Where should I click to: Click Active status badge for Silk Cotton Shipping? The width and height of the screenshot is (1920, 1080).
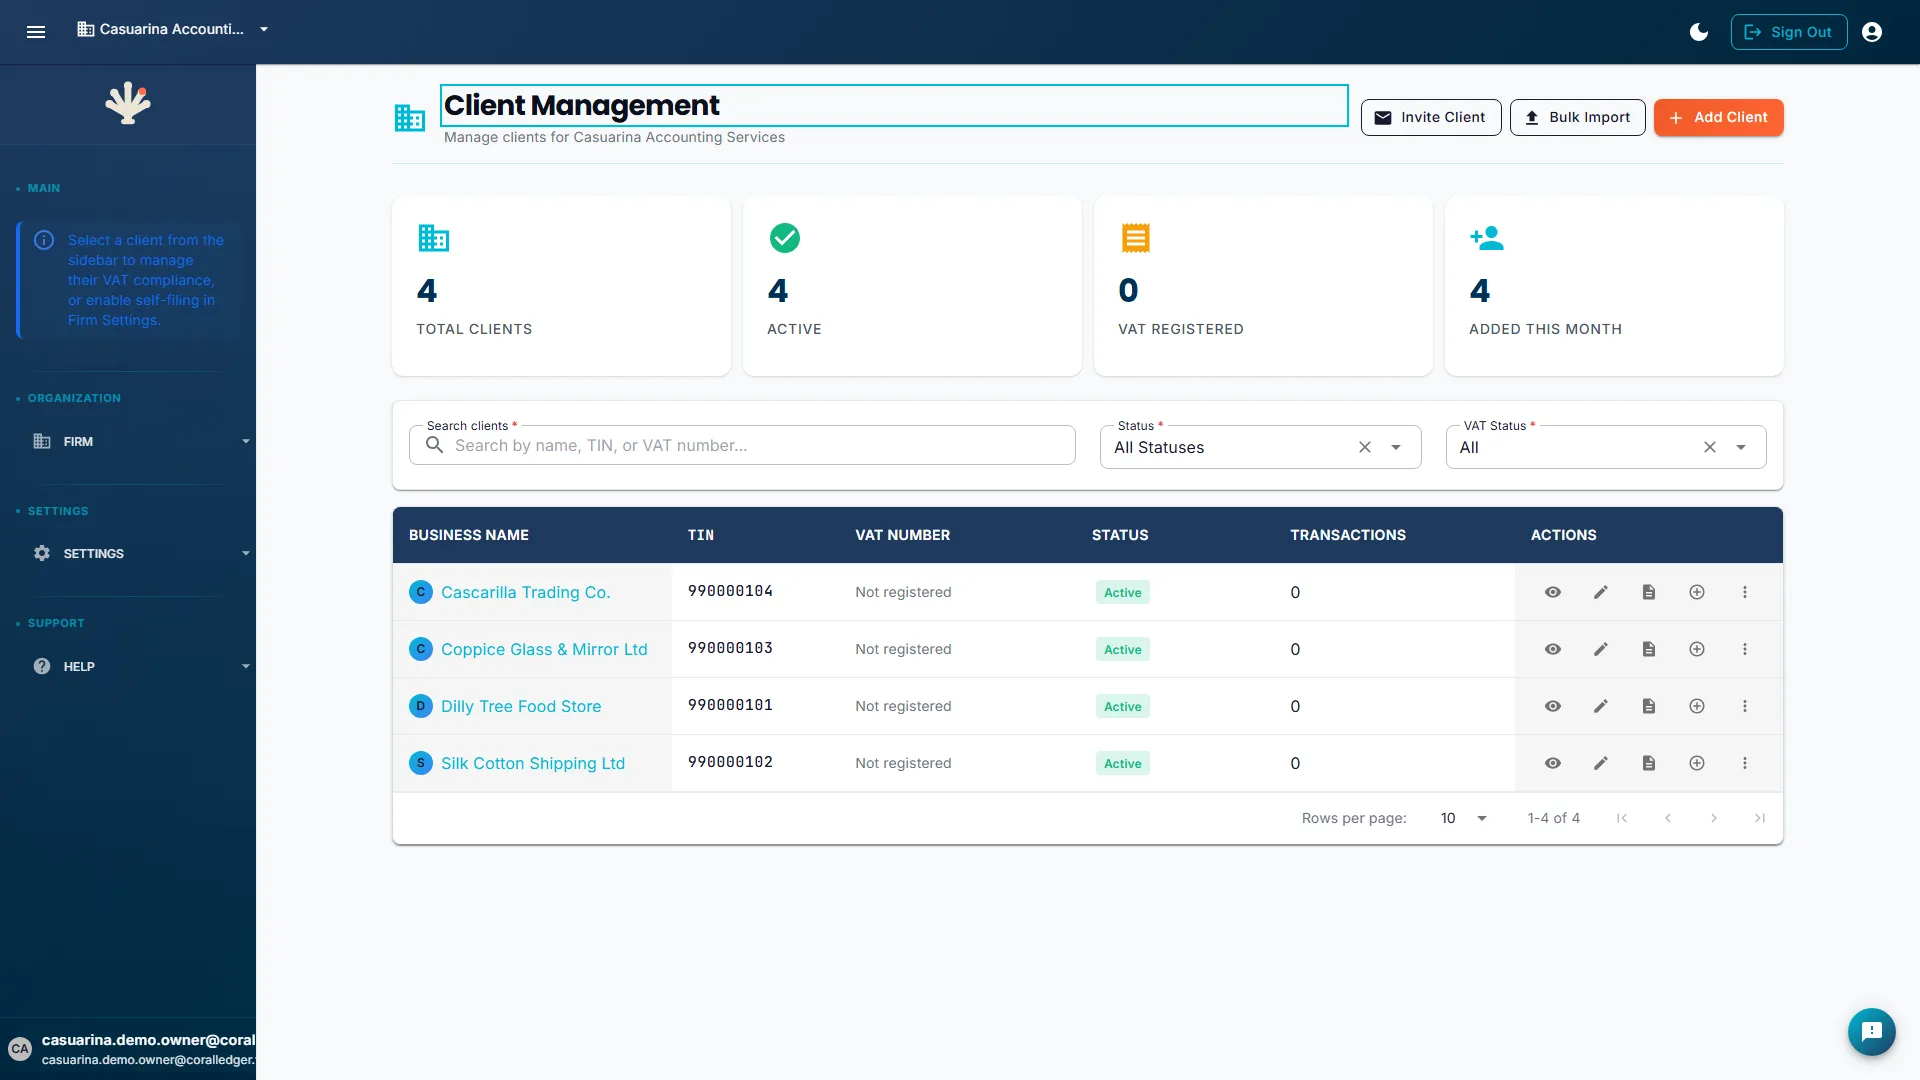point(1123,763)
